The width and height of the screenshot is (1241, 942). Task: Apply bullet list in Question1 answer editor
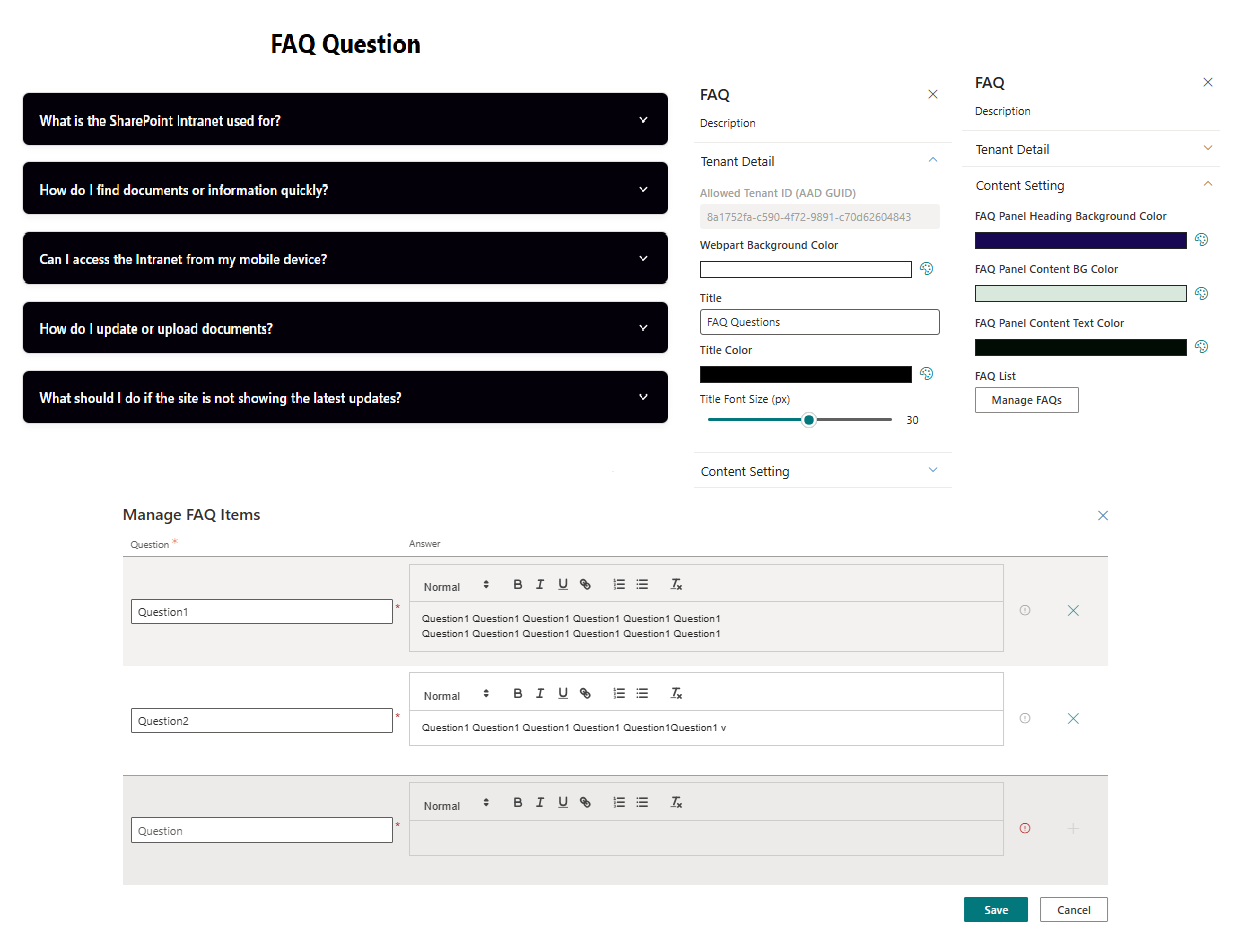pos(642,585)
